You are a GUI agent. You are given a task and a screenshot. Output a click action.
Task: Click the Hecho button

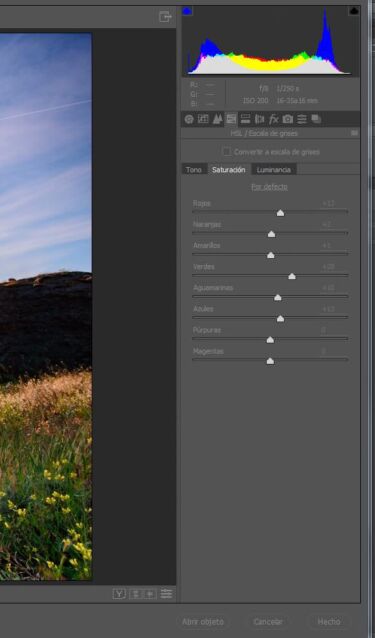[329, 622]
